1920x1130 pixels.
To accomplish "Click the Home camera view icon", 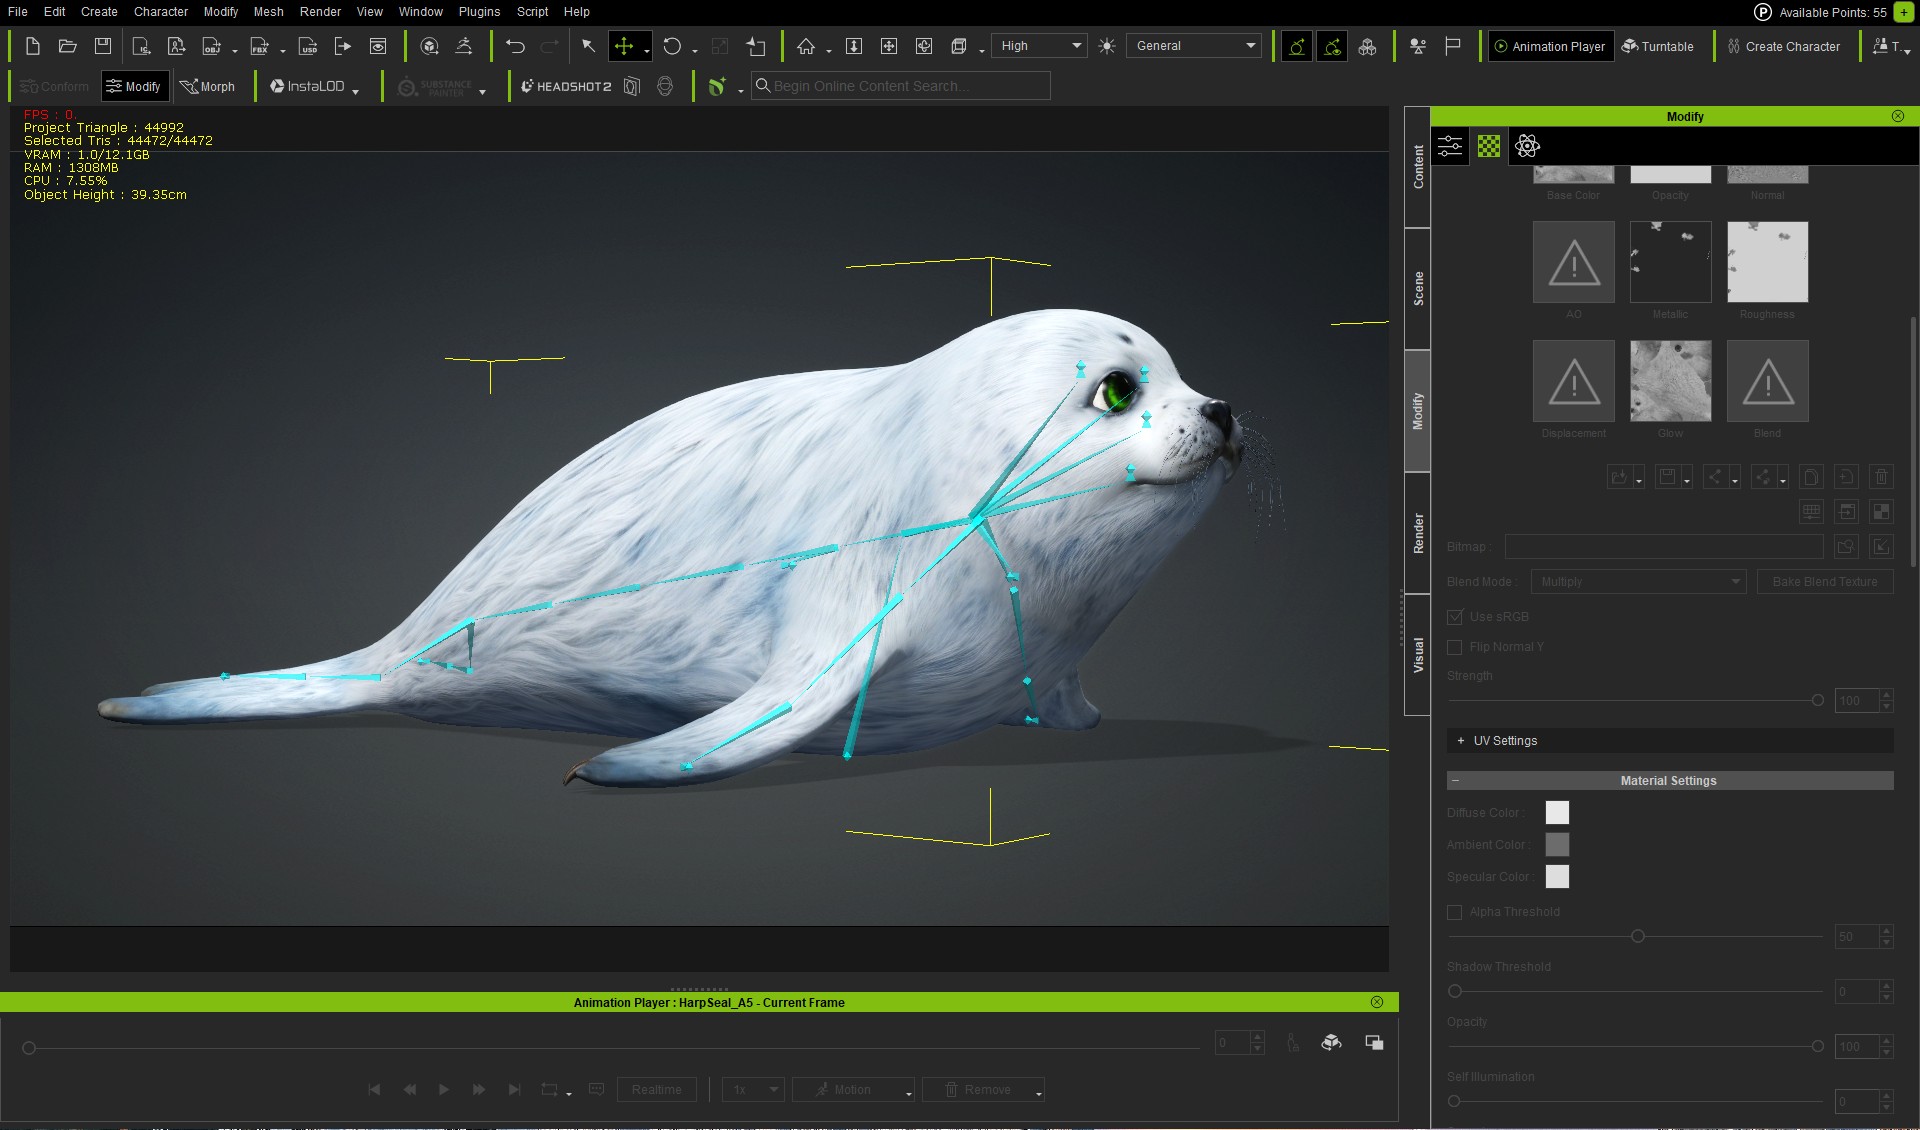I will 806,46.
